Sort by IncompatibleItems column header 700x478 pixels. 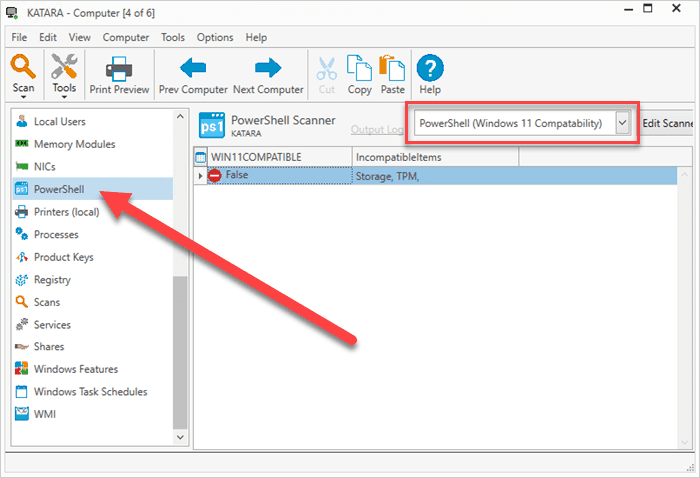[x=435, y=157]
